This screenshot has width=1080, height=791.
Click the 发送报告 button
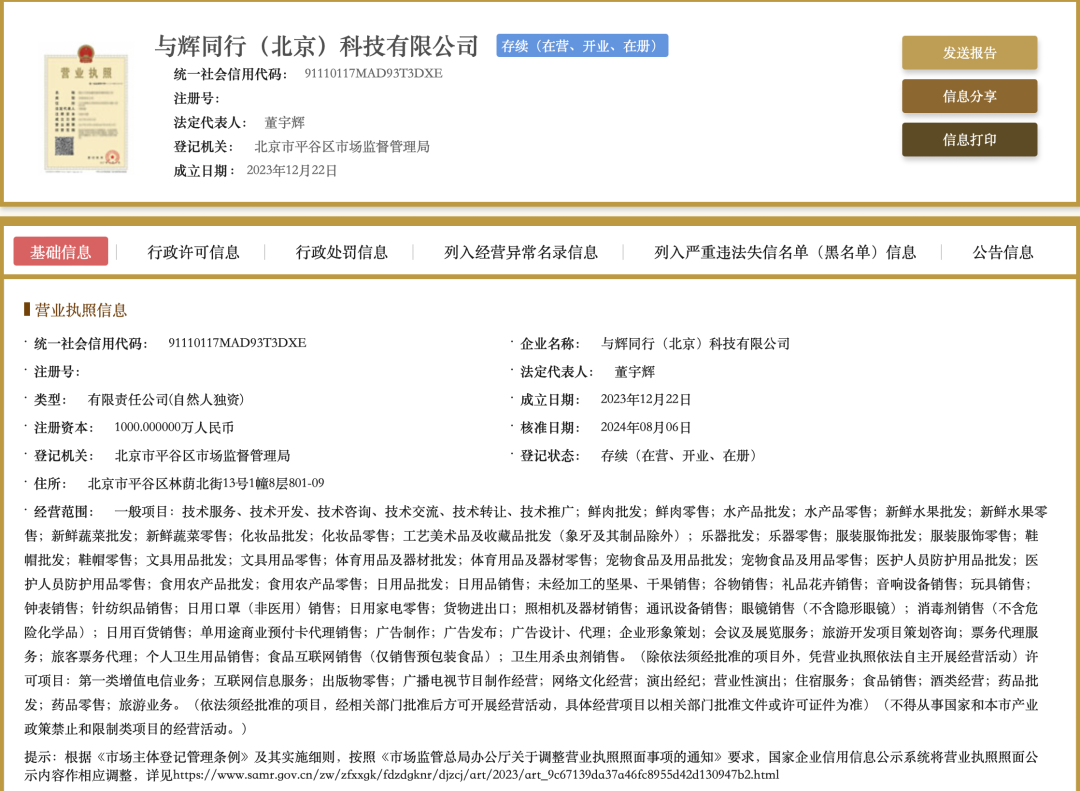click(x=969, y=53)
